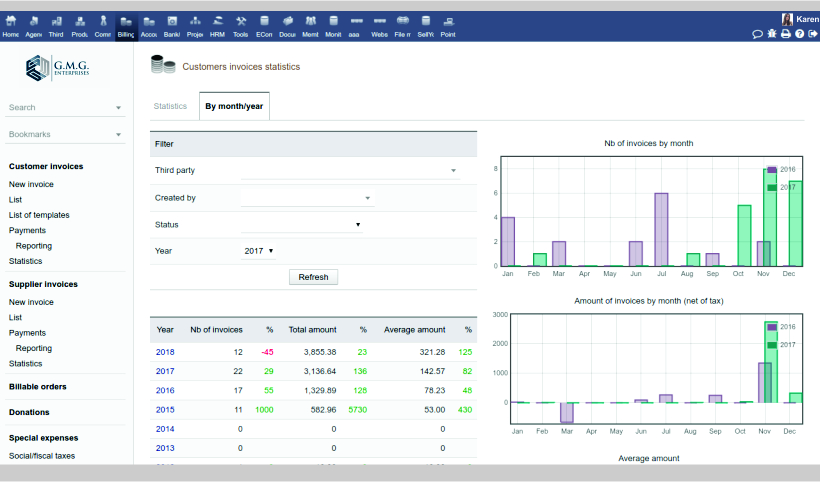The height and width of the screenshot is (482, 820).
Task: Open the Projects module icon
Action: point(195,24)
